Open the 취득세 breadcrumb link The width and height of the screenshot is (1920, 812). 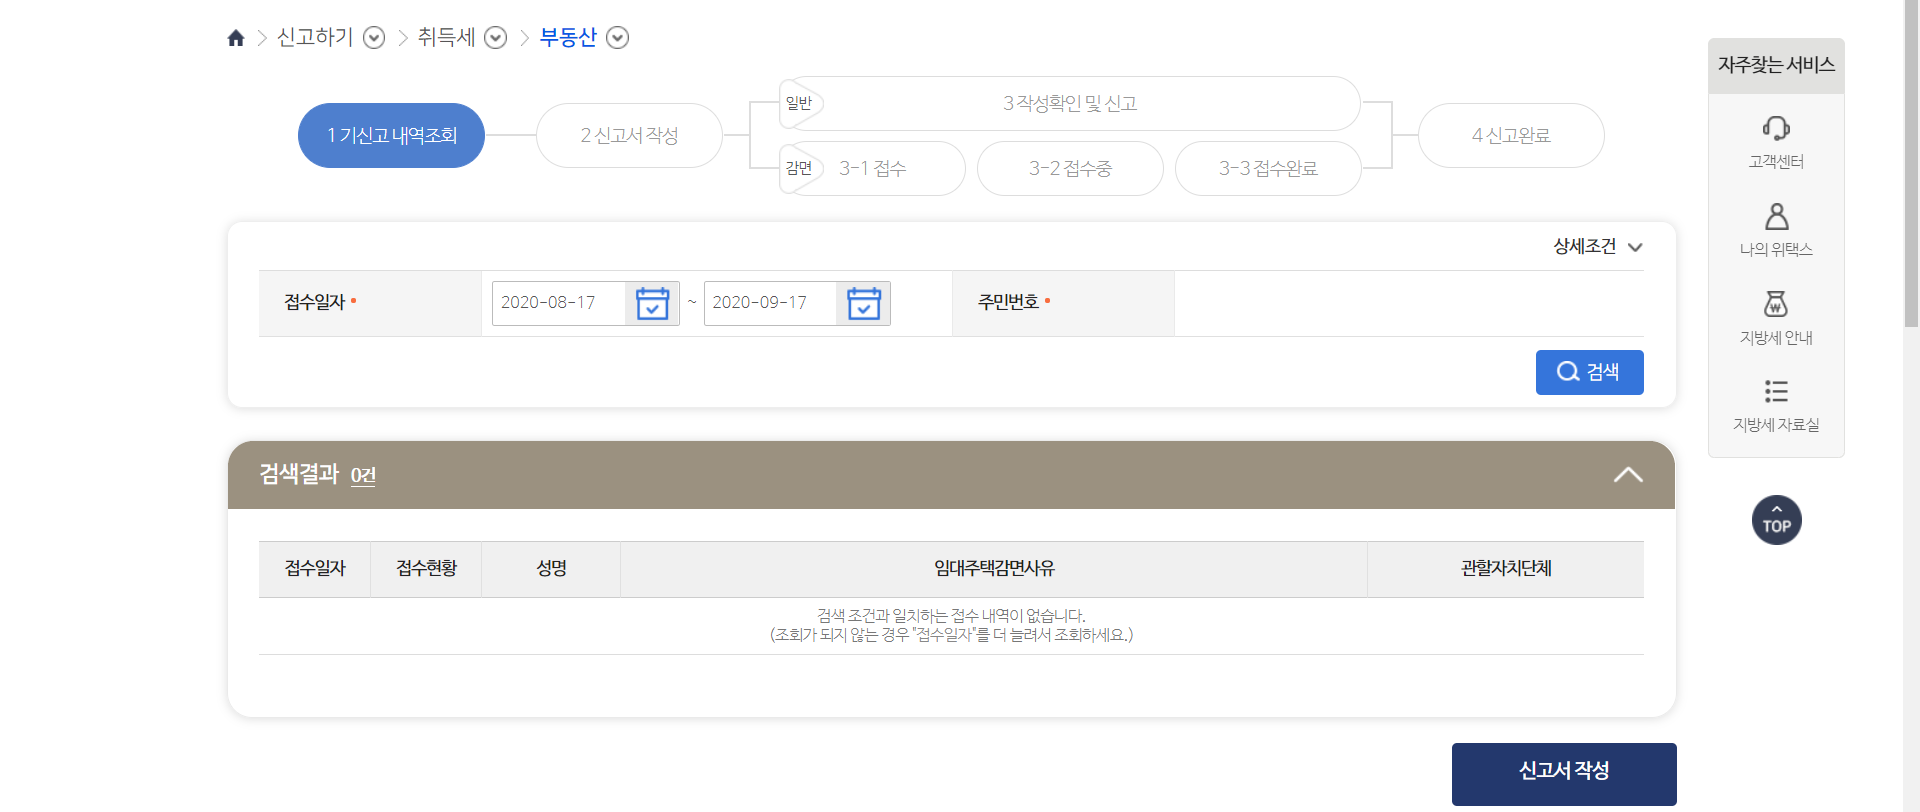pyautogui.click(x=446, y=37)
